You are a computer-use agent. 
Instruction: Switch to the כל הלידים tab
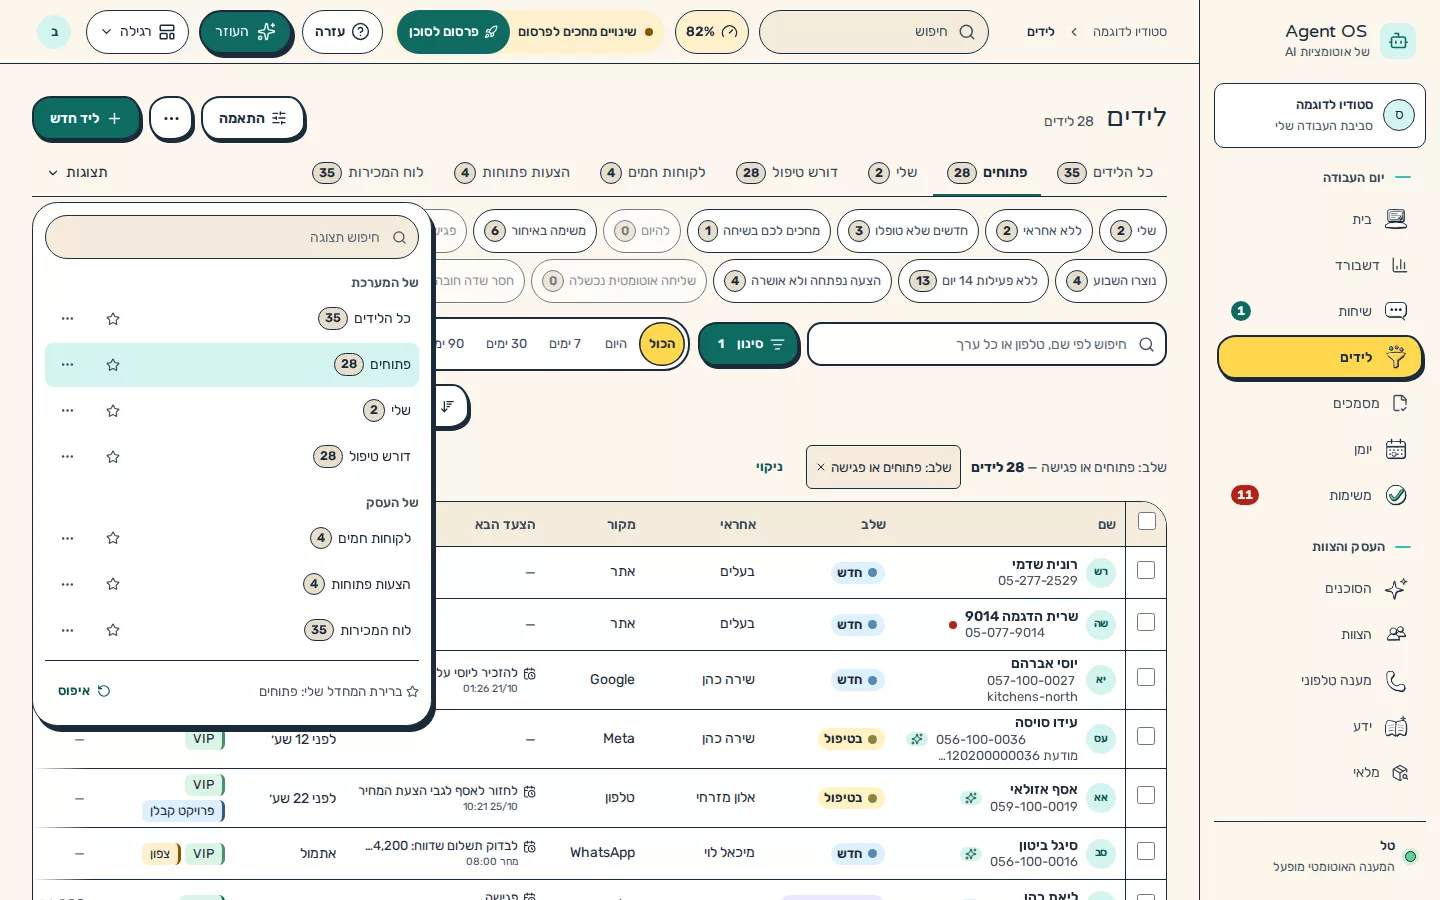pos(1105,173)
